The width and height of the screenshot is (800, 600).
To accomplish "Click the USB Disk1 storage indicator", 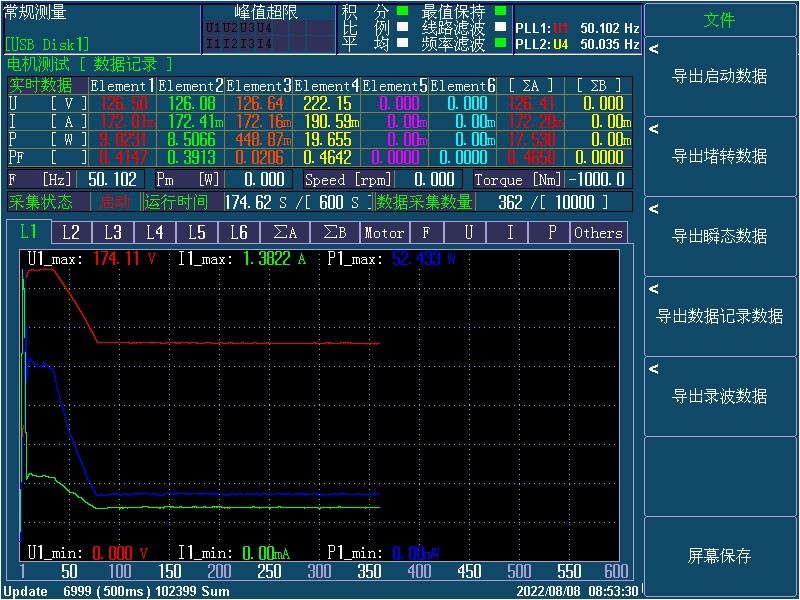I will click(47, 44).
